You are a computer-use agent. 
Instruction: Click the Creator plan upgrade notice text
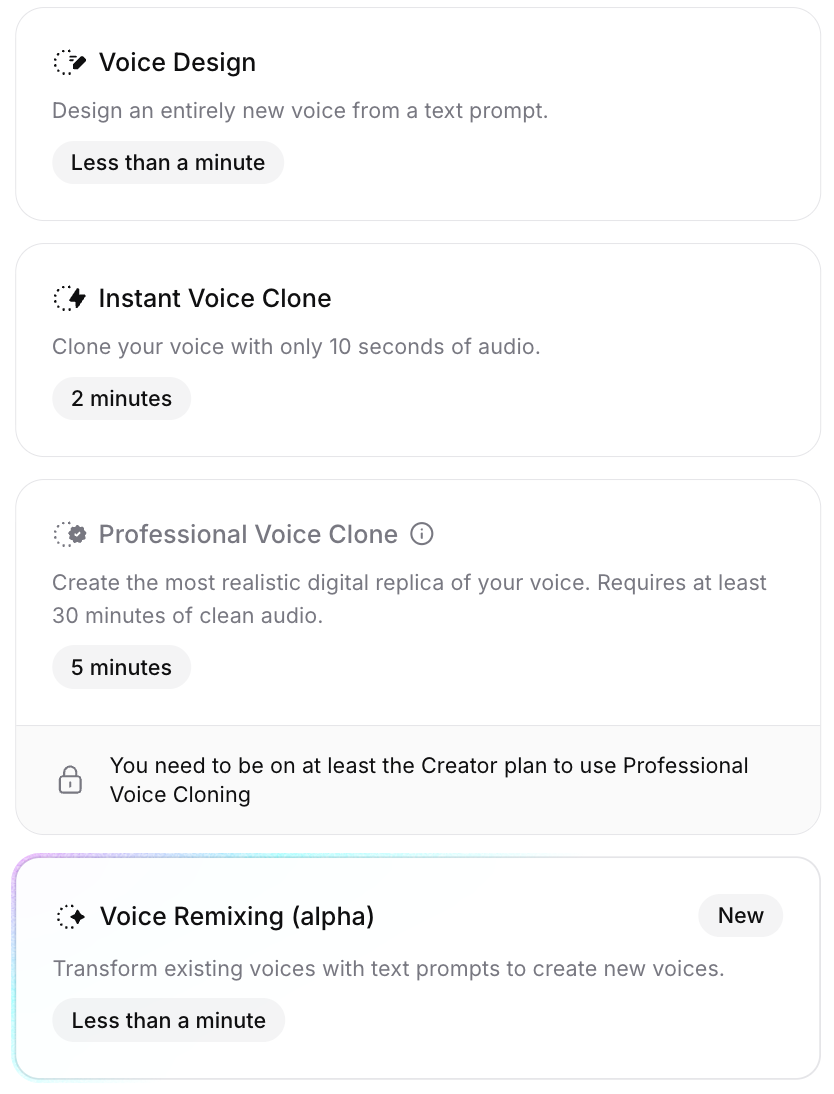coord(429,780)
